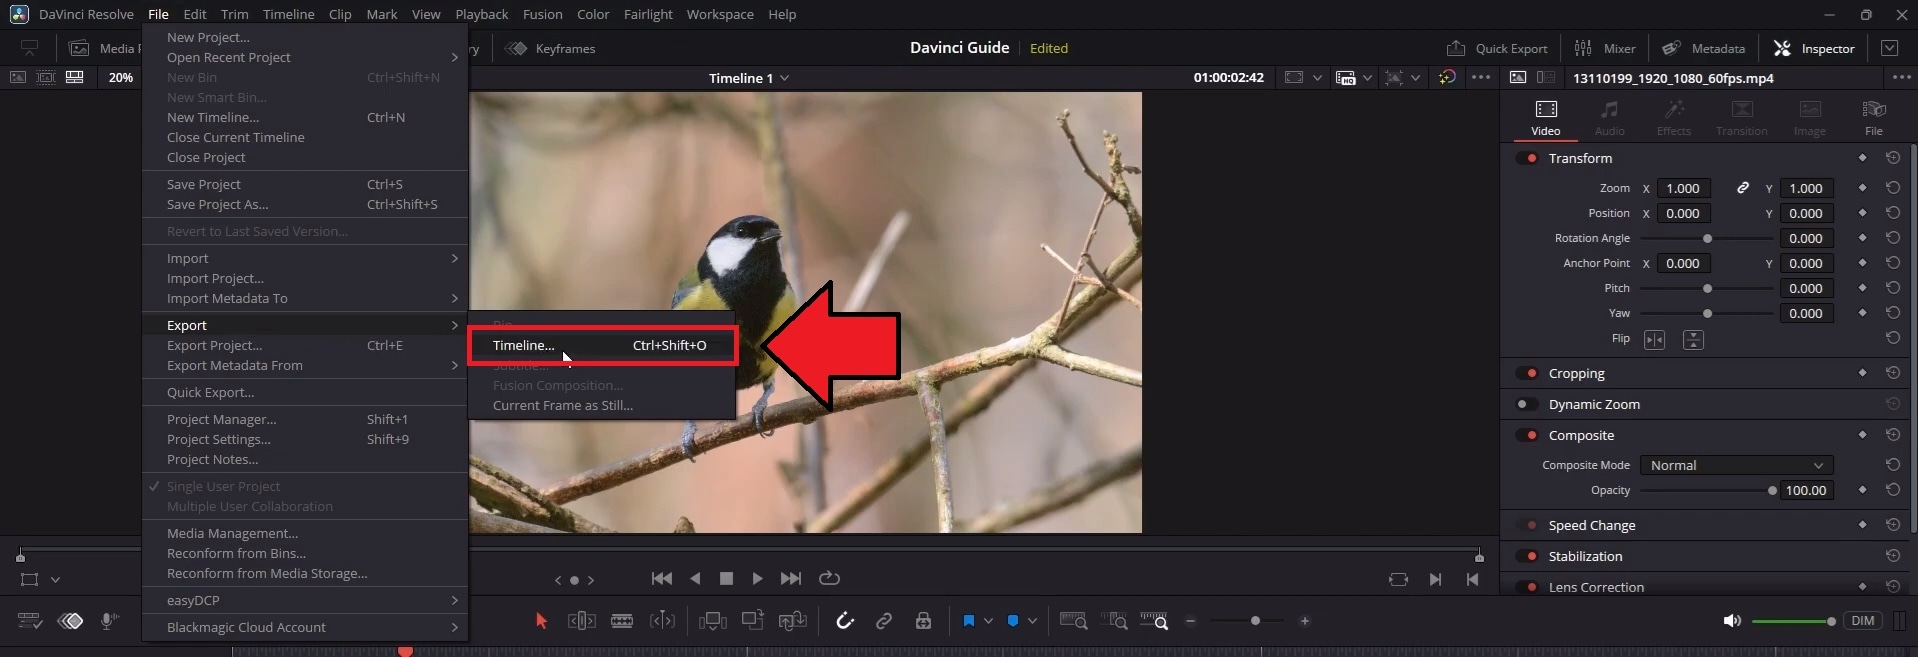Open the Composite Mode Normal dropdown

pyautogui.click(x=1736, y=465)
